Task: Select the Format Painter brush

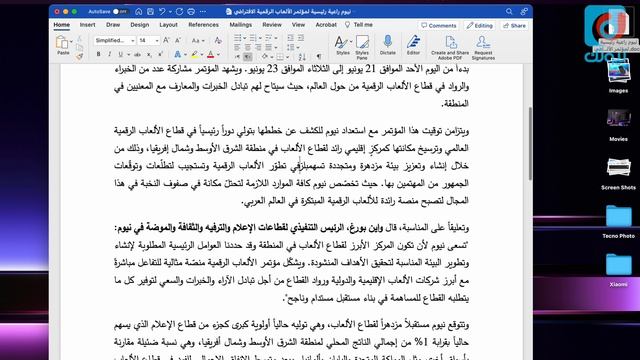Action: 79,57
